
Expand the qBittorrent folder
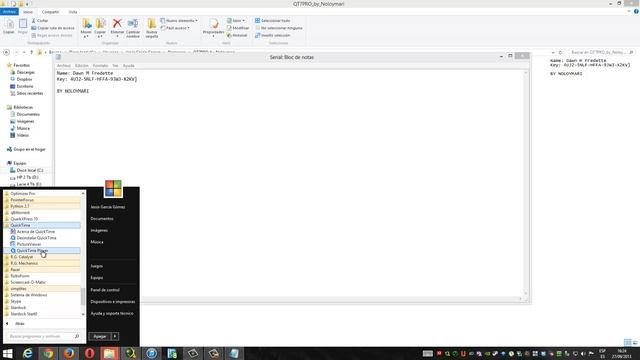(20, 213)
